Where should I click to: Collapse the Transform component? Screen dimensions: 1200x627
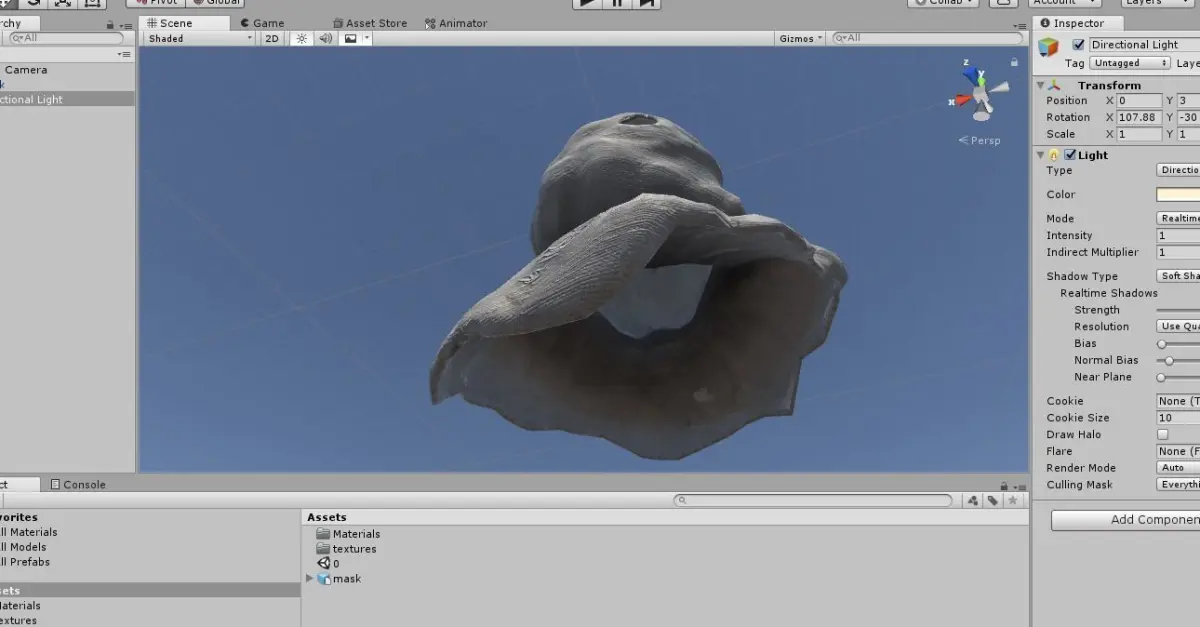pyautogui.click(x=1041, y=85)
